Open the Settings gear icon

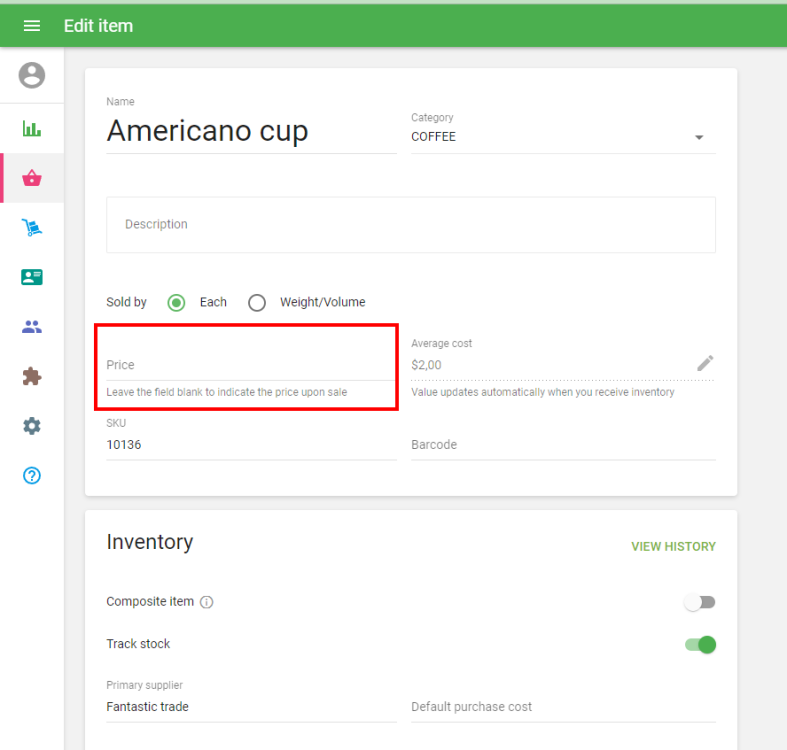pyautogui.click(x=32, y=426)
